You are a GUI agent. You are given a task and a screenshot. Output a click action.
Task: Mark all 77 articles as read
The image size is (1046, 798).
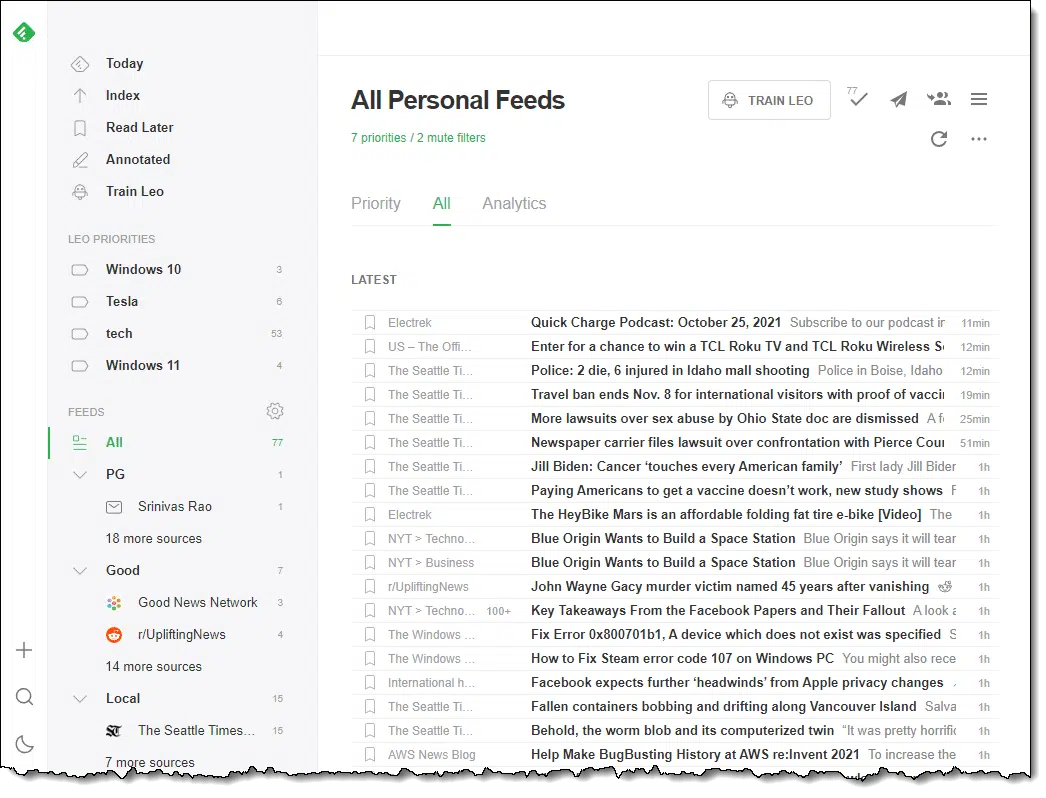857,97
